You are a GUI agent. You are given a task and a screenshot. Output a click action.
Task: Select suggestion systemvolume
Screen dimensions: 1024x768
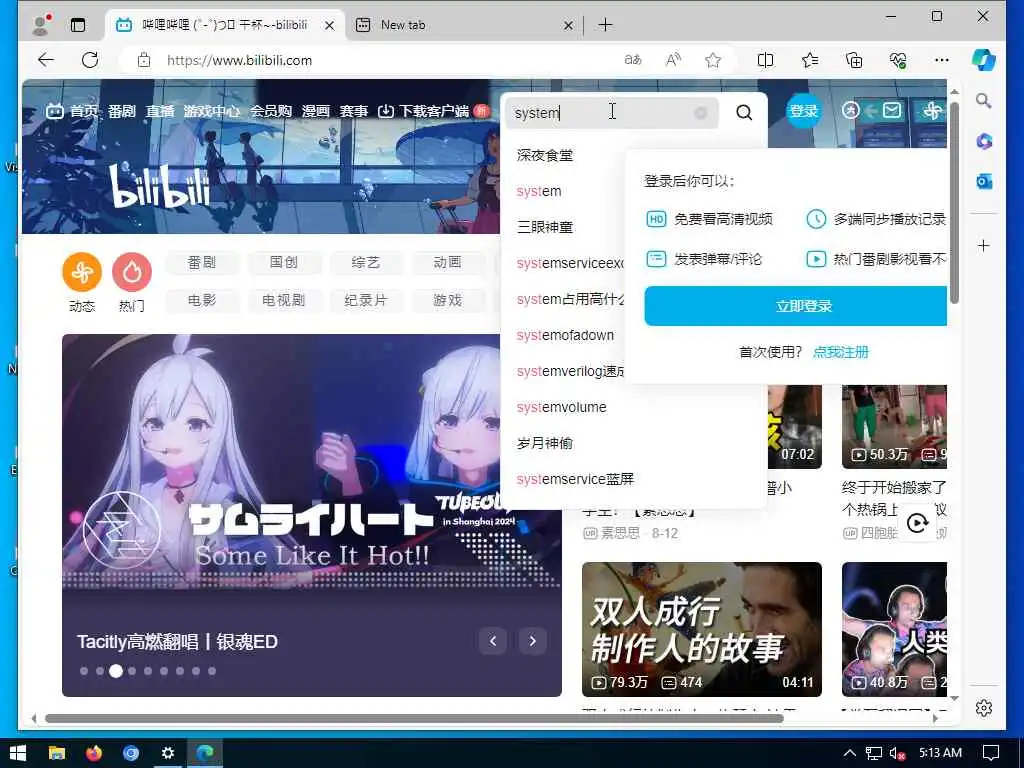561,407
